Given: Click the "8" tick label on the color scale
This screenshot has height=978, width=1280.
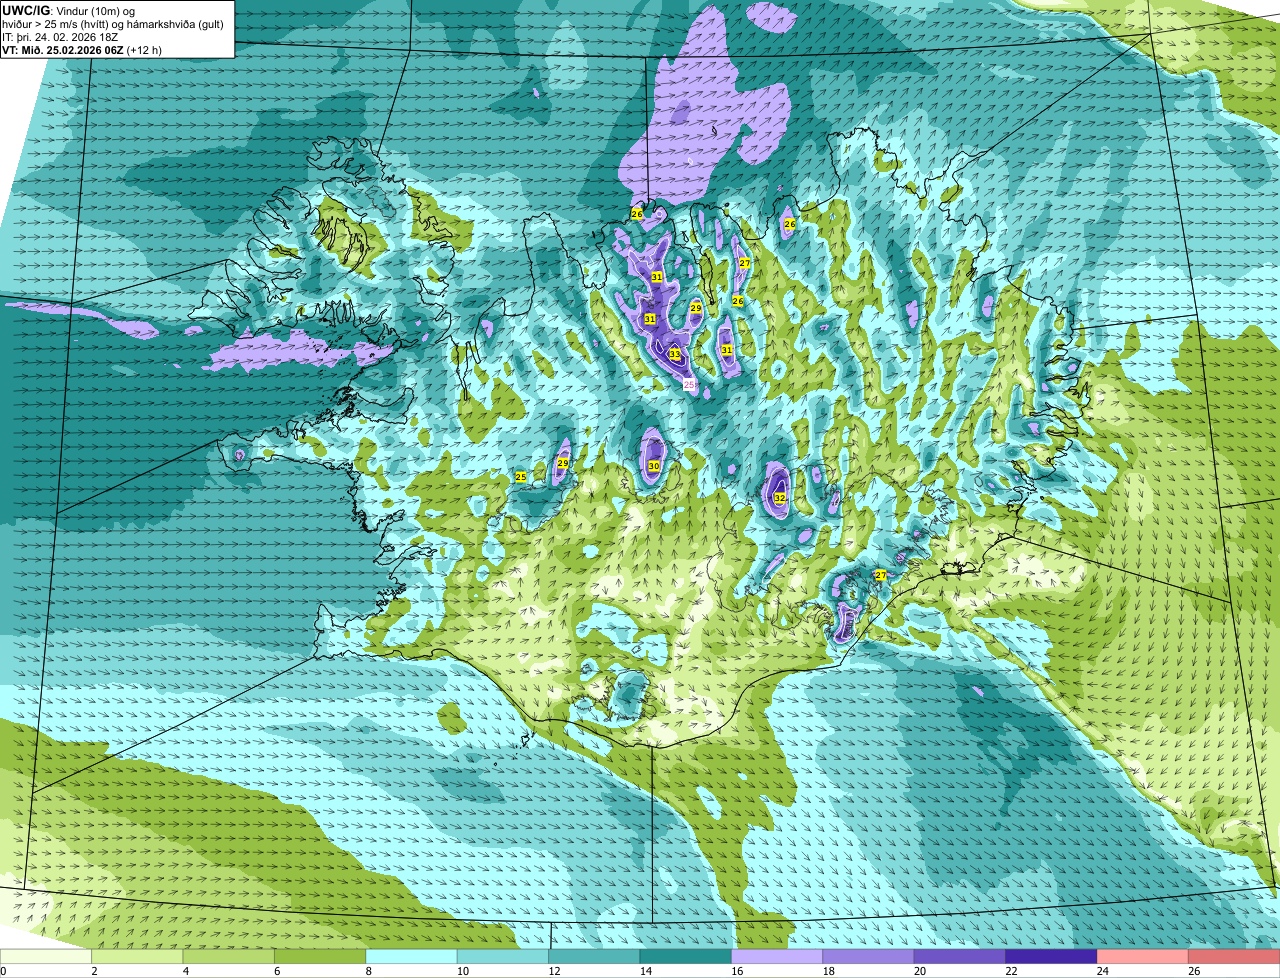Looking at the screenshot, I should pyautogui.click(x=369, y=971).
